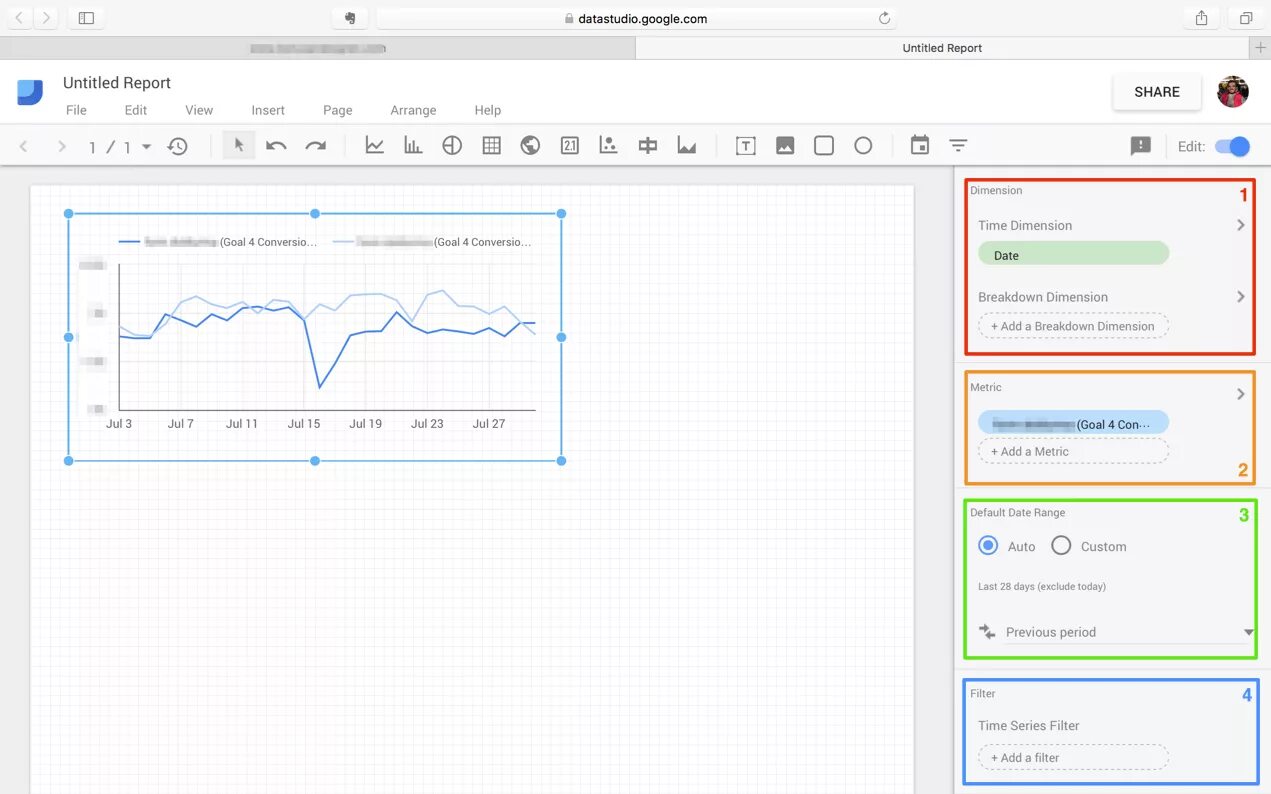Open the View menu
The width and height of the screenshot is (1271, 794).
[x=199, y=110]
